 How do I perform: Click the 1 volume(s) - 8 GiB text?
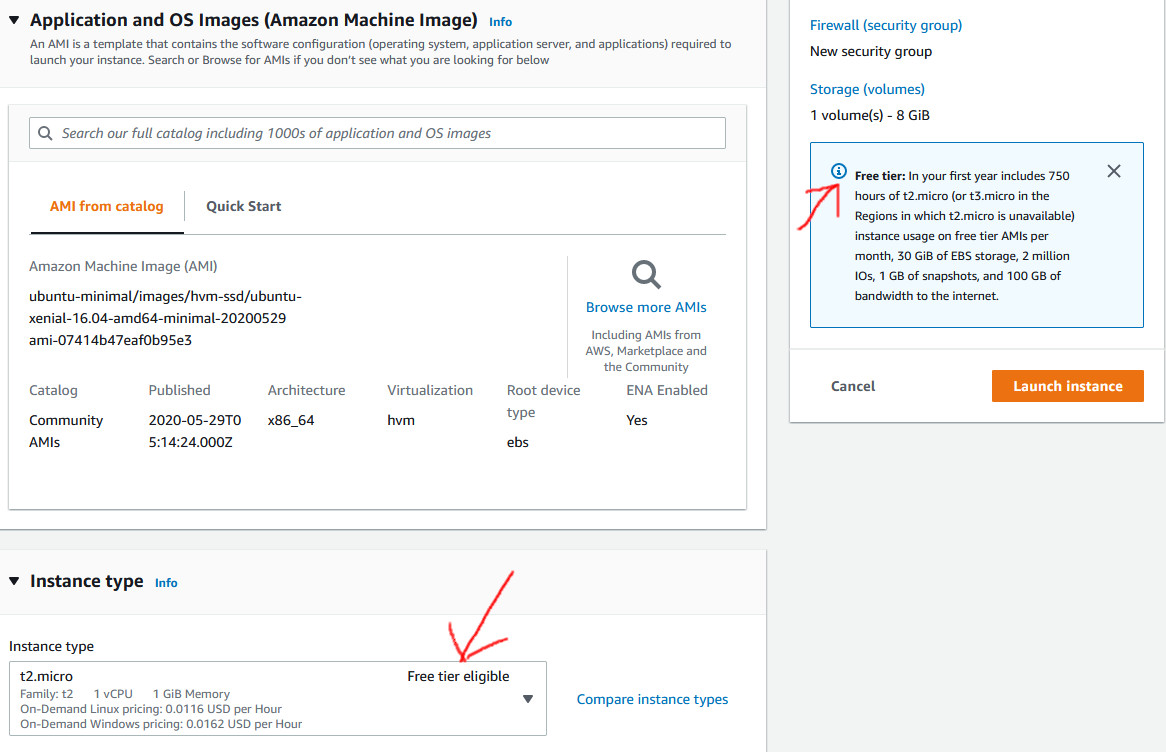coord(869,115)
